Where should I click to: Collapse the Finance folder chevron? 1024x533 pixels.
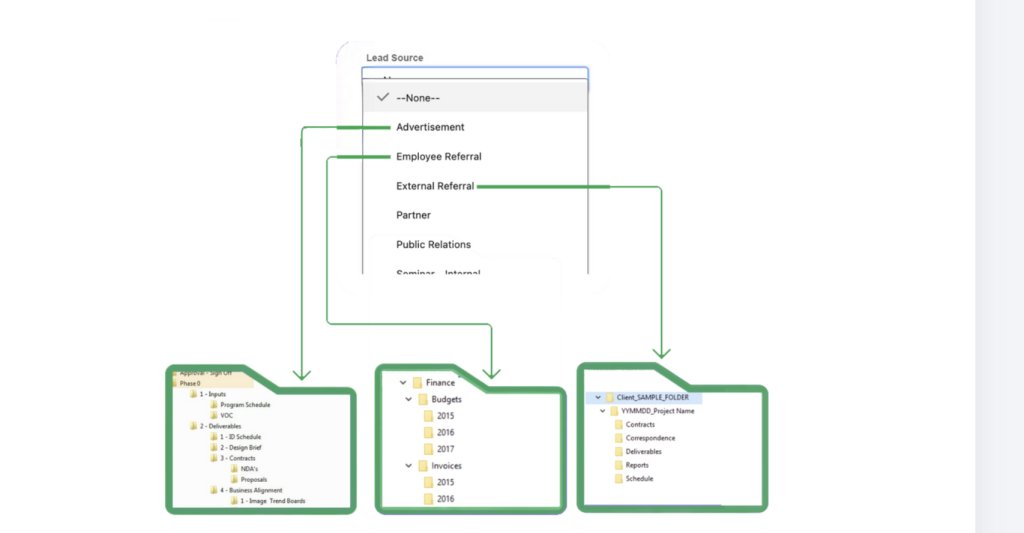(403, 383)
